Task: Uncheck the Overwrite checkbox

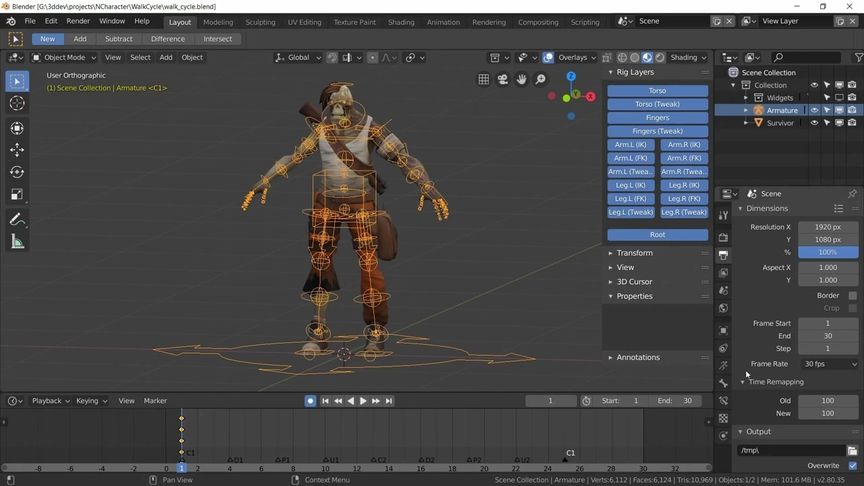Action: point(852,466)
